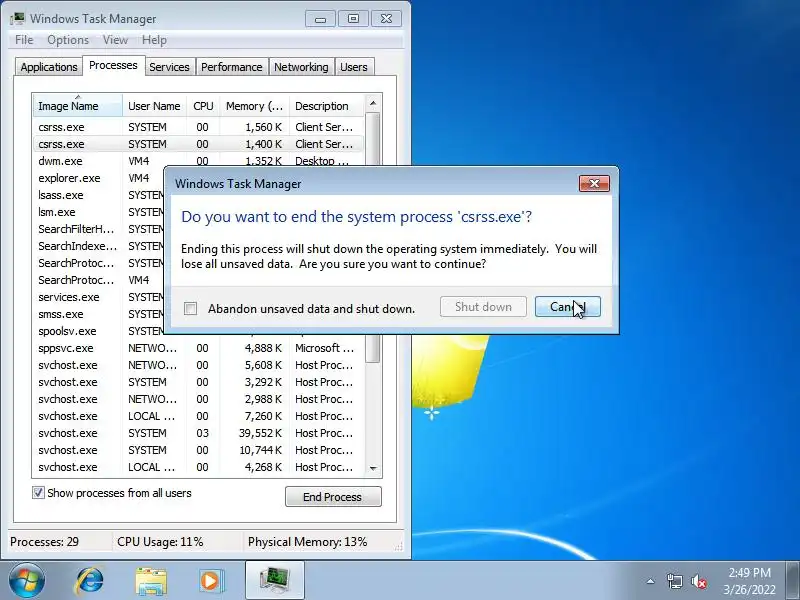Check Abandon unsaved data and shut down
This screenshot has height=600, width=800.
190,309
